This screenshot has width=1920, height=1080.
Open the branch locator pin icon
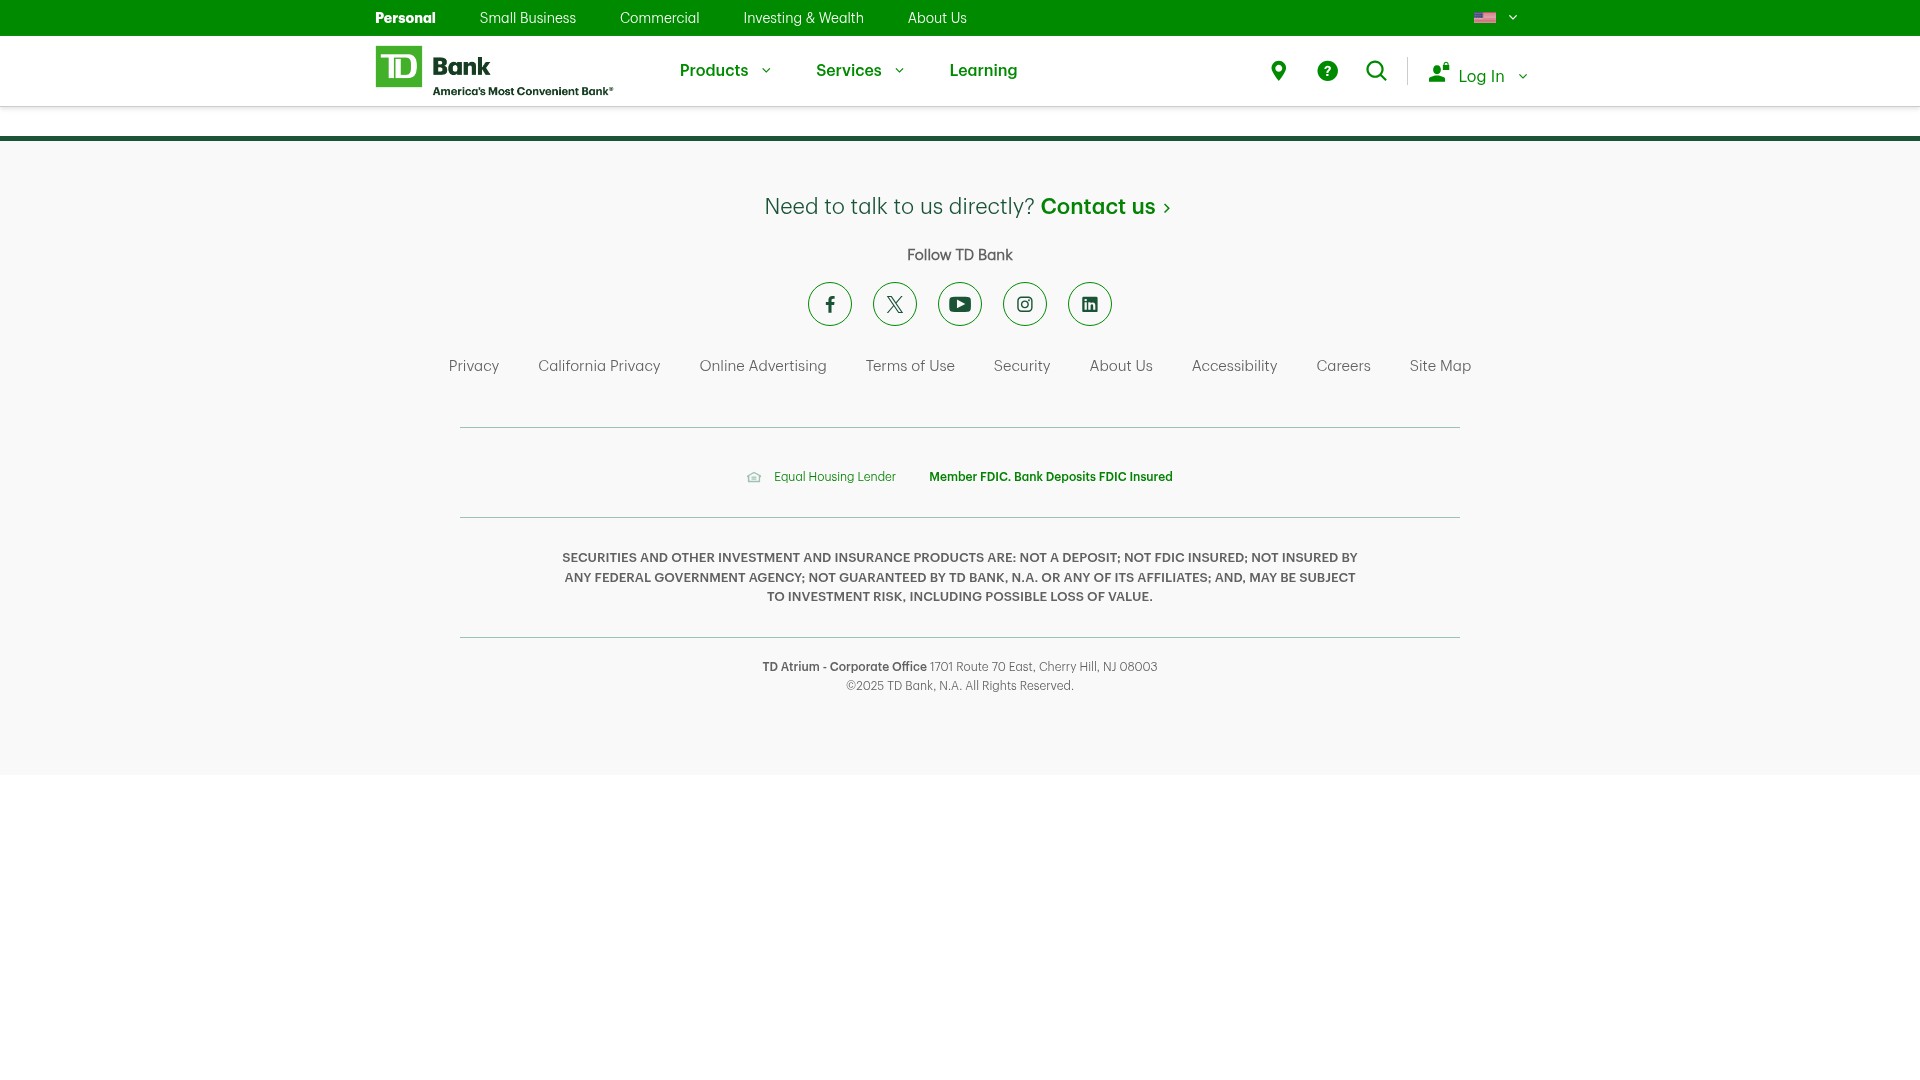click(1278, 70)
